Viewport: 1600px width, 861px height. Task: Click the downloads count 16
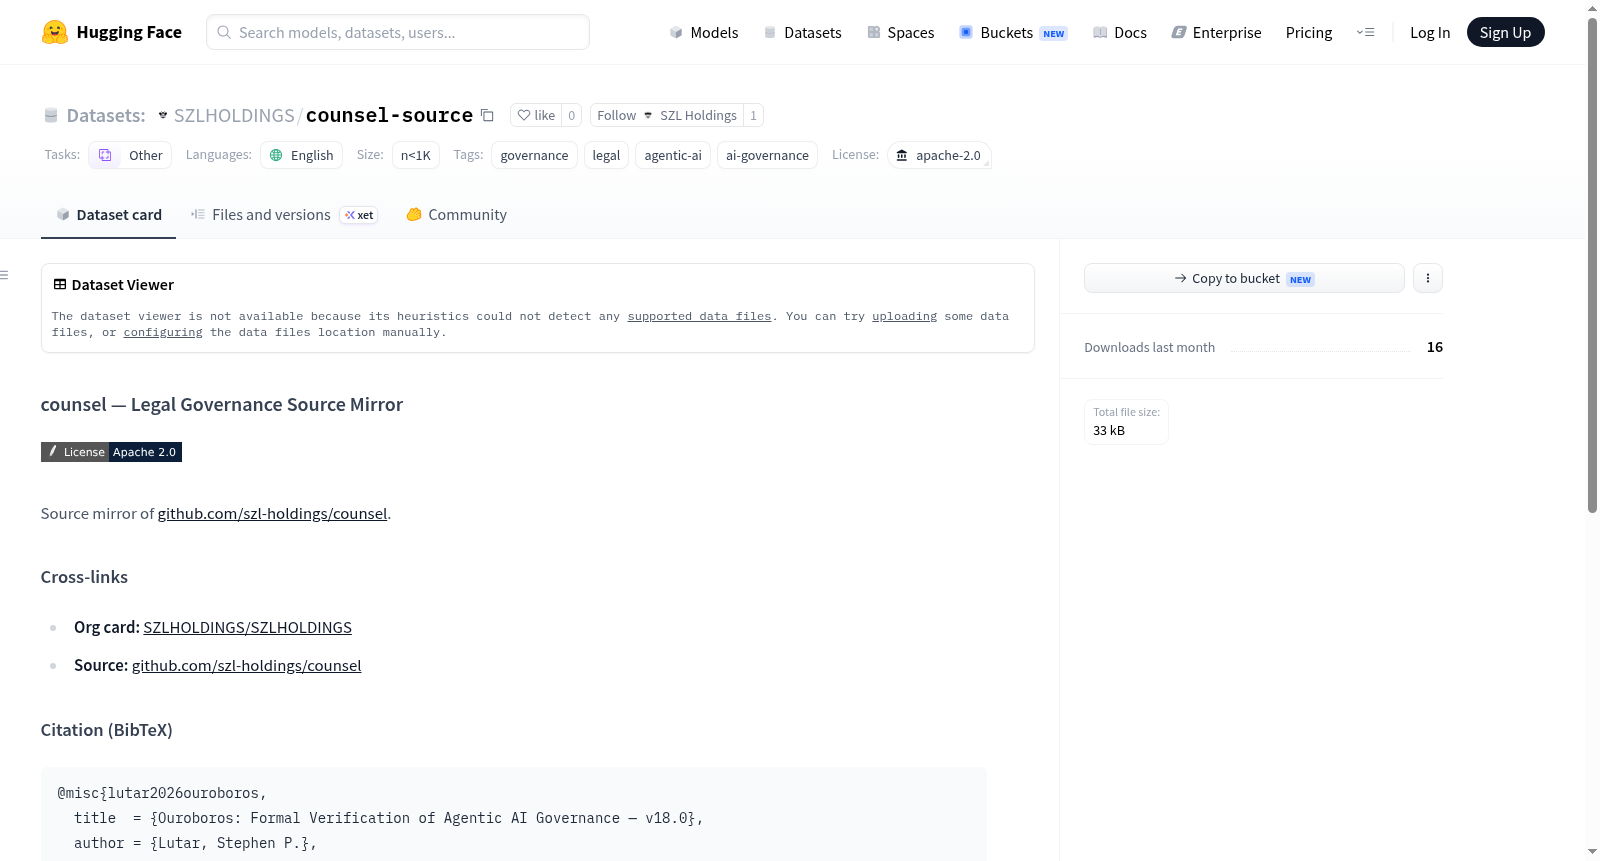(x=1435, y=347)
